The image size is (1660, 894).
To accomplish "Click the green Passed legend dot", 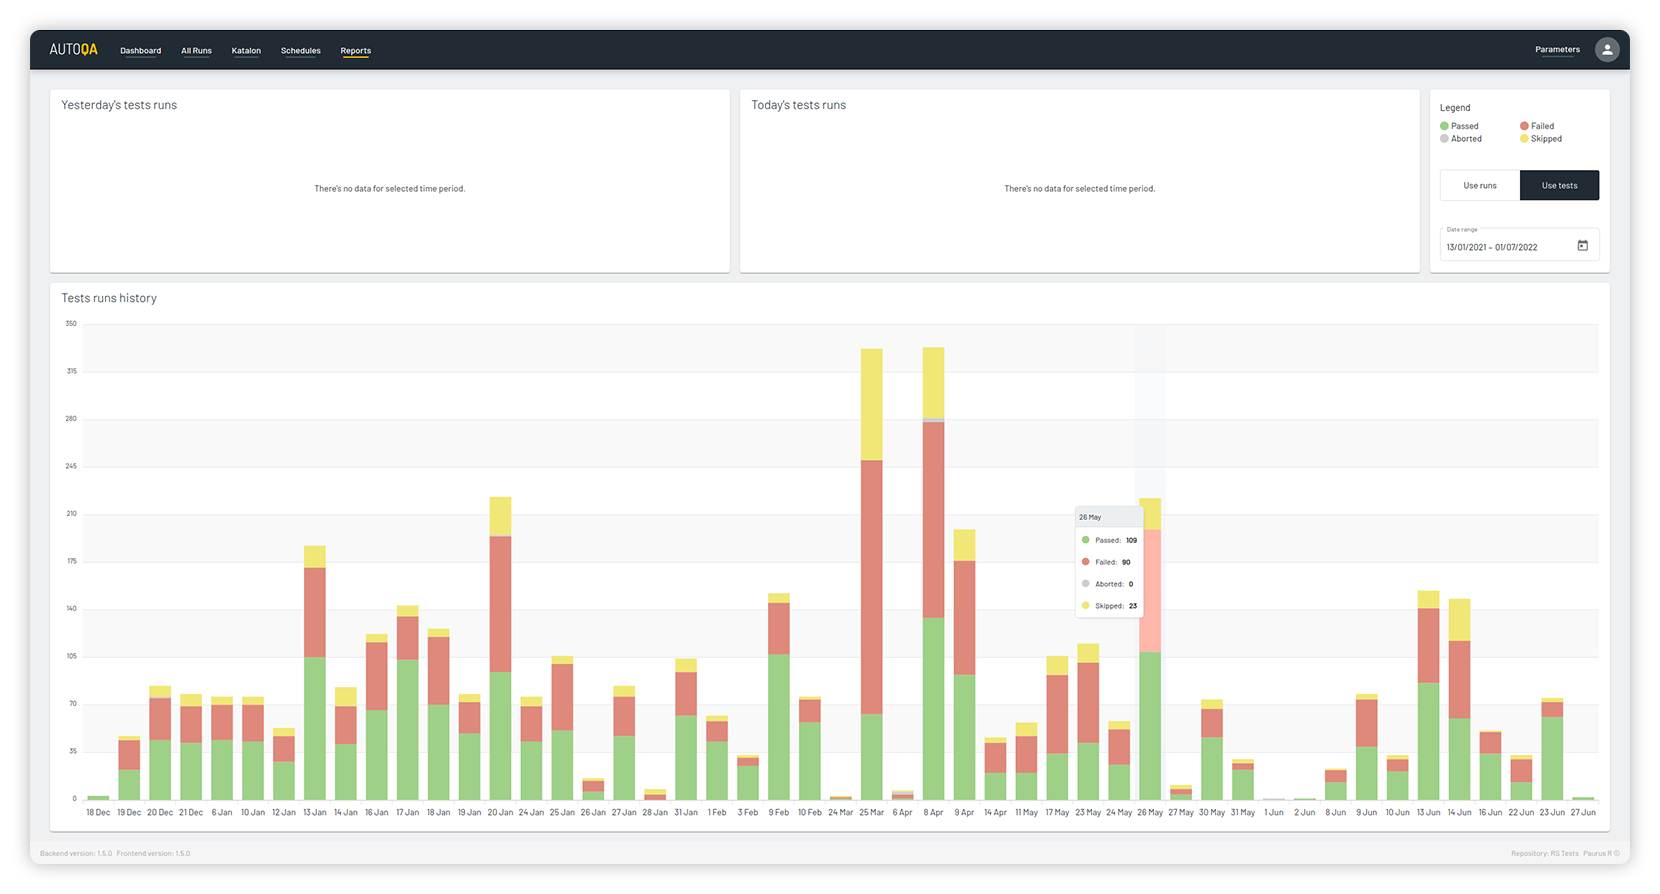I will tap(1444, 126).
